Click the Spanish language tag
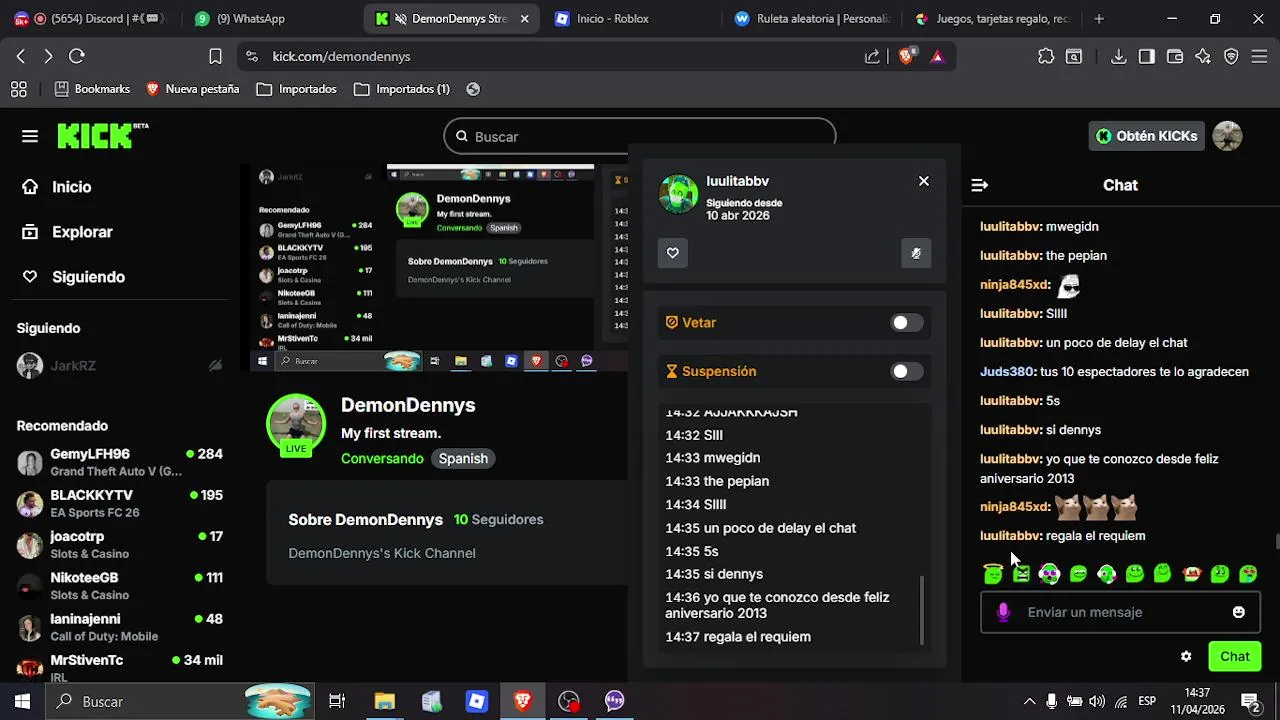Screen dimensions: 1280x720 pos(463,458)
